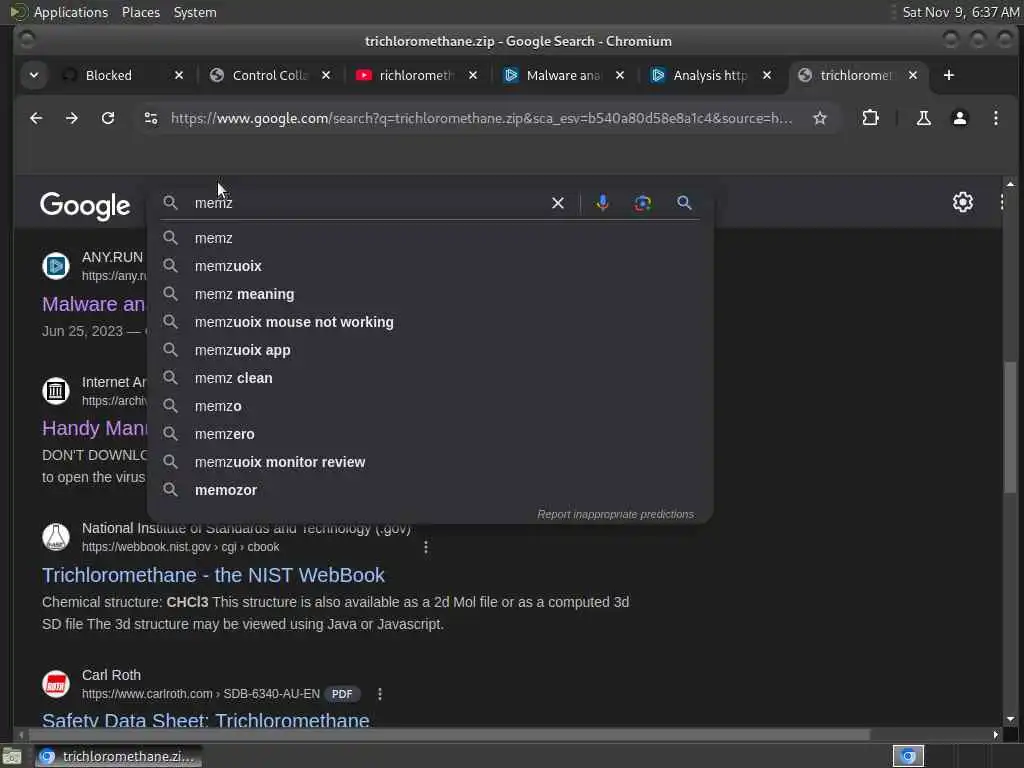Search by image with Google Lens icon
This screenshot has width=1024, height=768.
coord(643,203)
